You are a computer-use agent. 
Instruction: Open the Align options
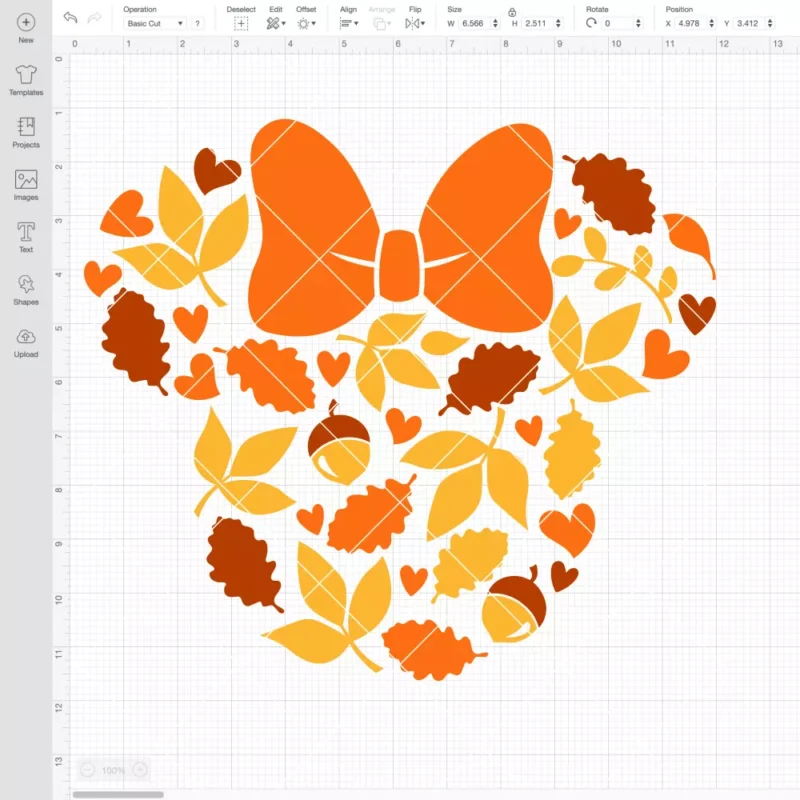pyautogui.click(x=345, y=23)
